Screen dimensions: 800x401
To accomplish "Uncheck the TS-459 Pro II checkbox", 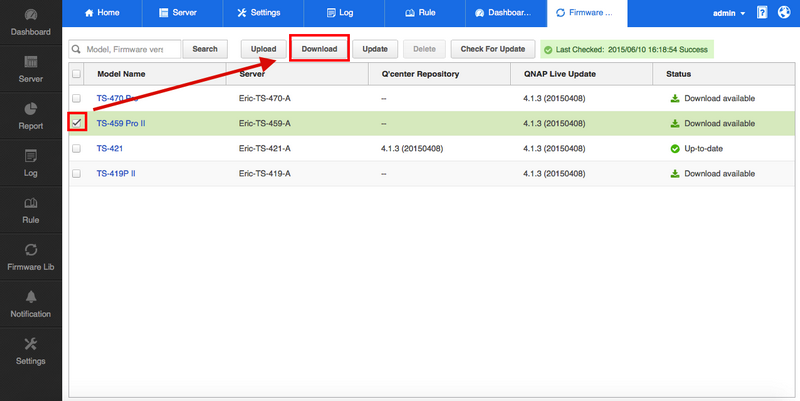I will (77, 123).
